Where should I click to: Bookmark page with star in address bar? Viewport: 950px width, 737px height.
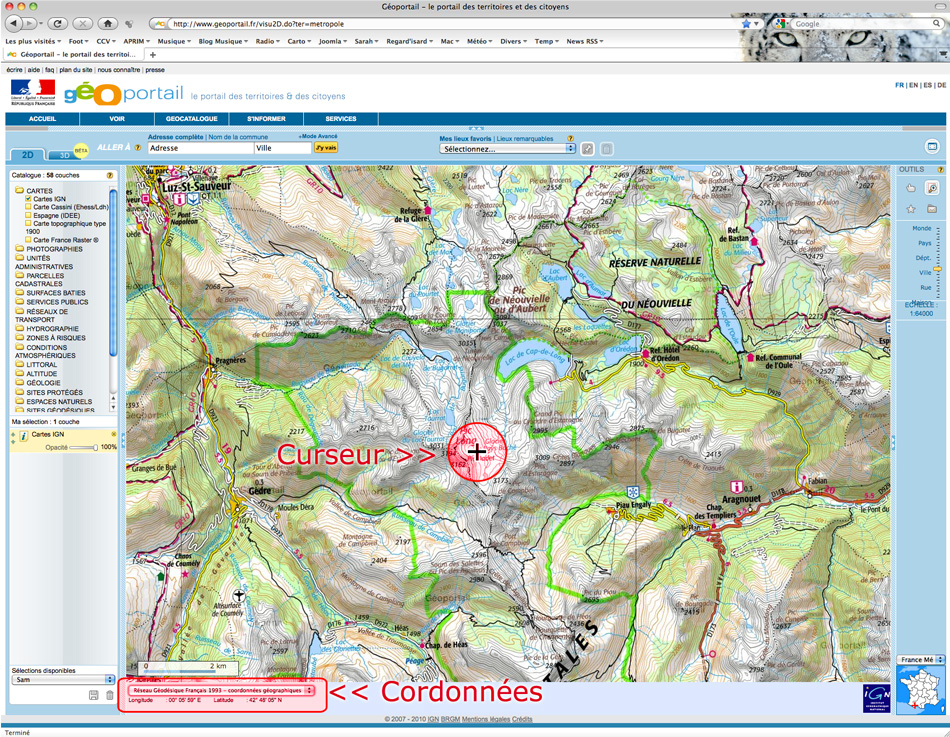(x=746, y=24)
